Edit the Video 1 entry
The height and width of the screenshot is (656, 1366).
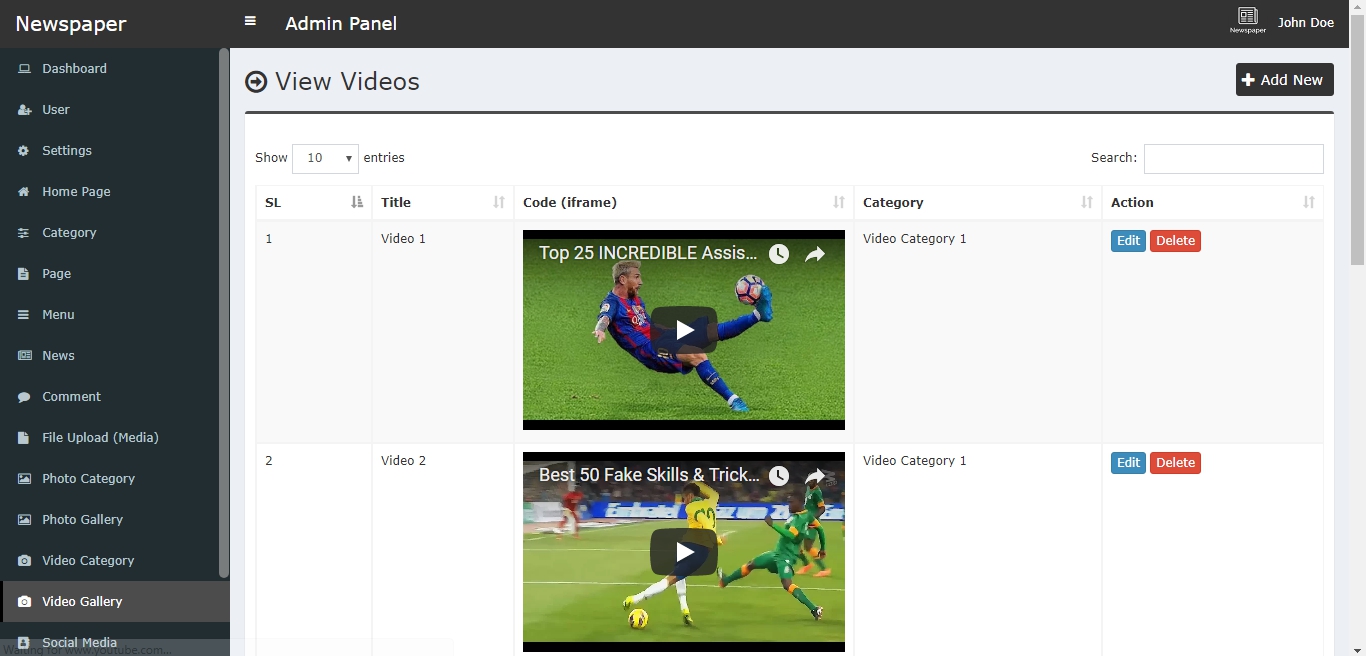pyautogui.click(x=1128, y=240)
